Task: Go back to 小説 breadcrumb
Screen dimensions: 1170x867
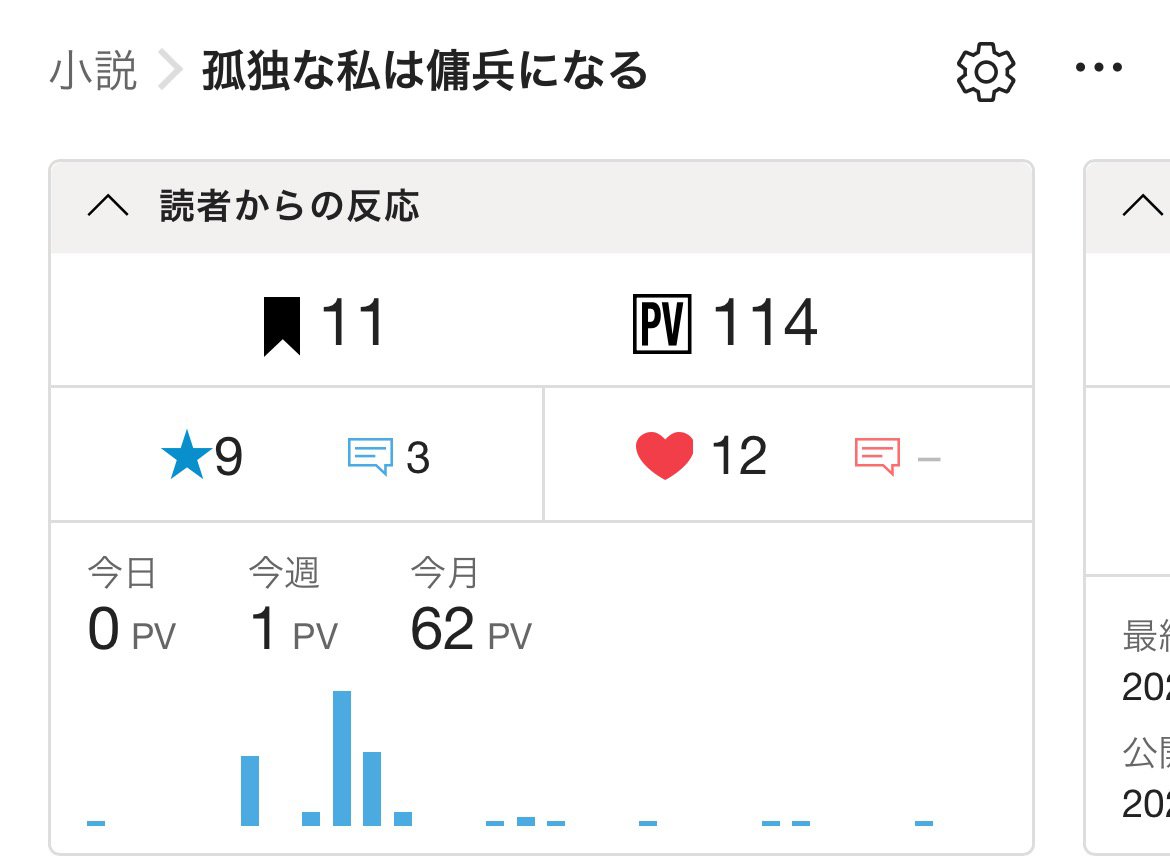Action: [x=93, y=72]
